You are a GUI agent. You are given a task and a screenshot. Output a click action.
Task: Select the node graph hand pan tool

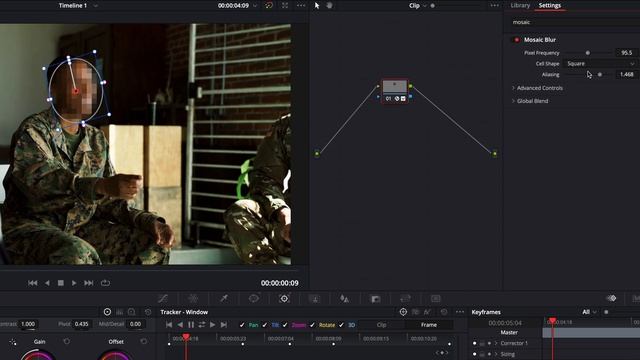pos(329,5)
